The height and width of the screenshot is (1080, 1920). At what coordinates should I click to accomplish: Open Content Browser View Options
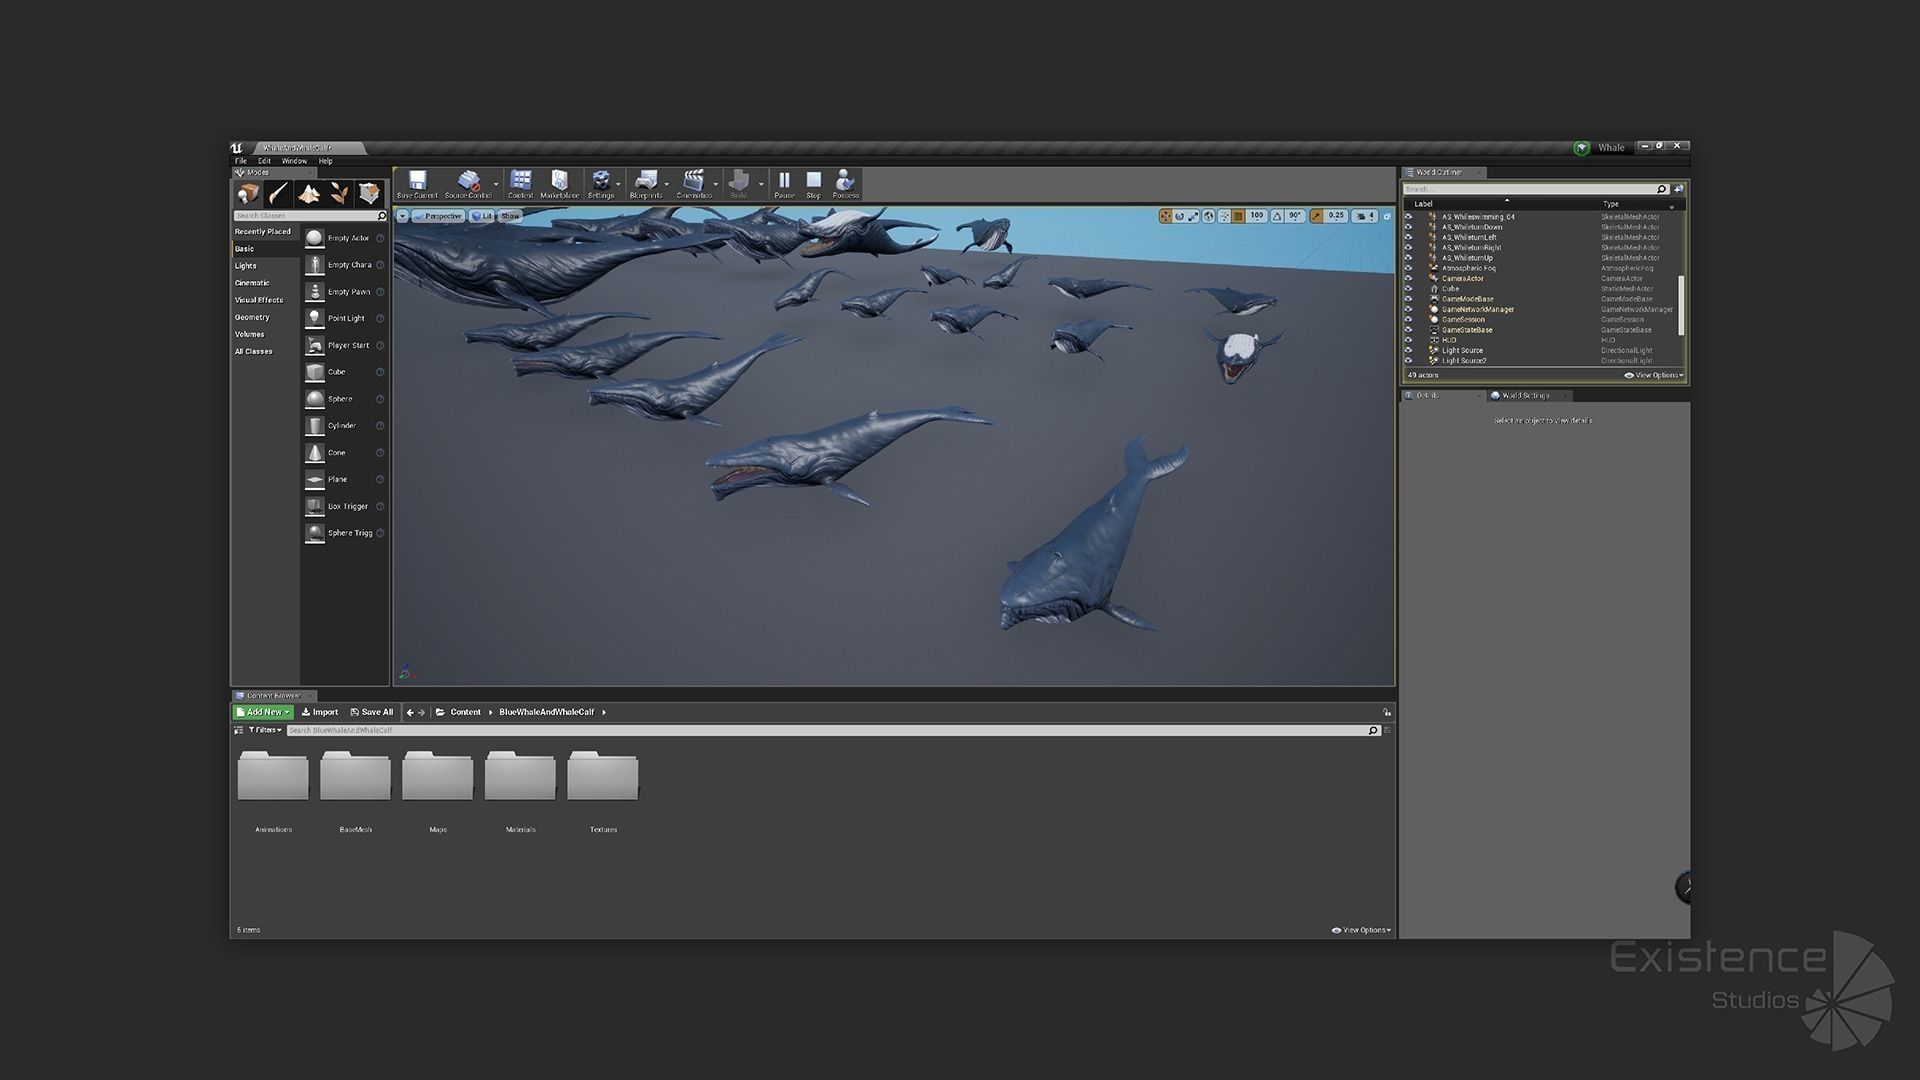point(1361,930)
